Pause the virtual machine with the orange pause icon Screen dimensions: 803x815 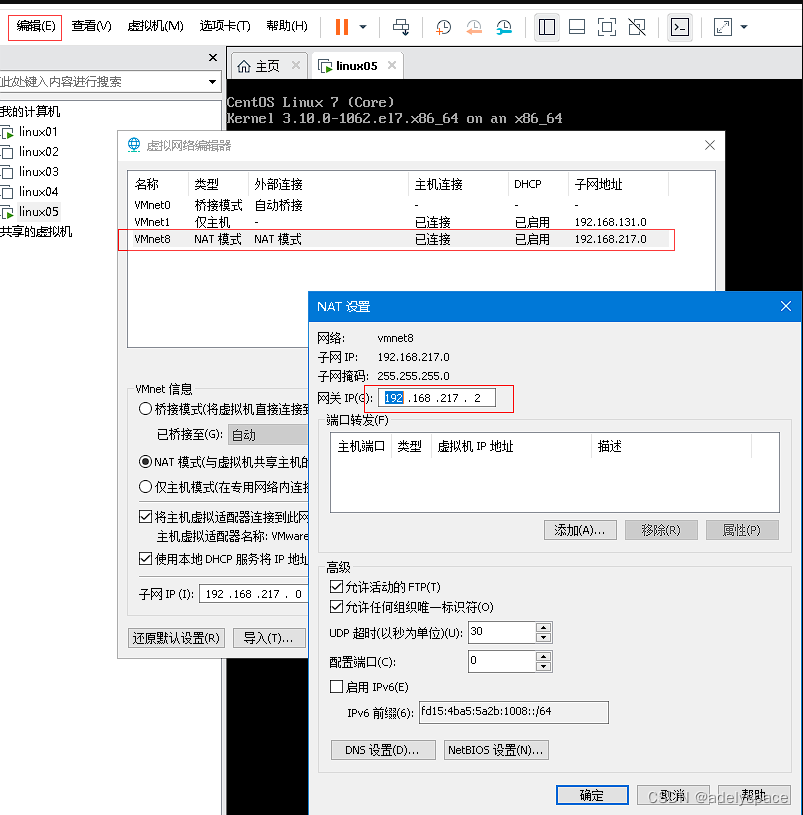[341, 27]
